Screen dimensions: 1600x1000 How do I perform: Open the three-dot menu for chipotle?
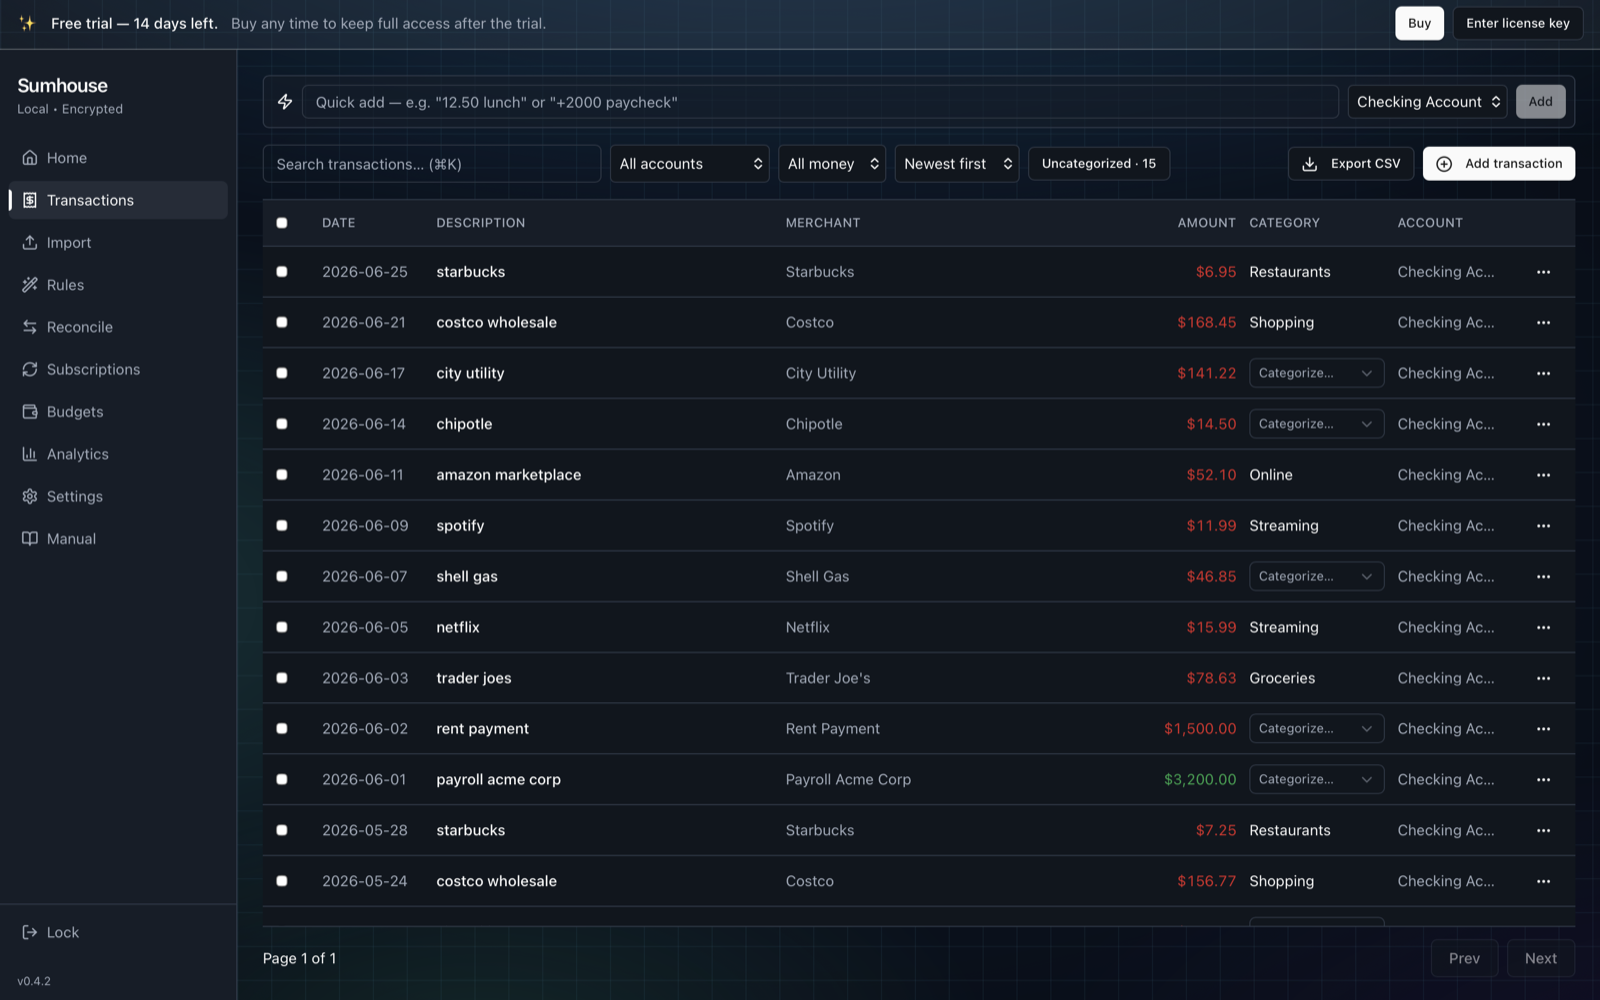tap(1543, 424)
